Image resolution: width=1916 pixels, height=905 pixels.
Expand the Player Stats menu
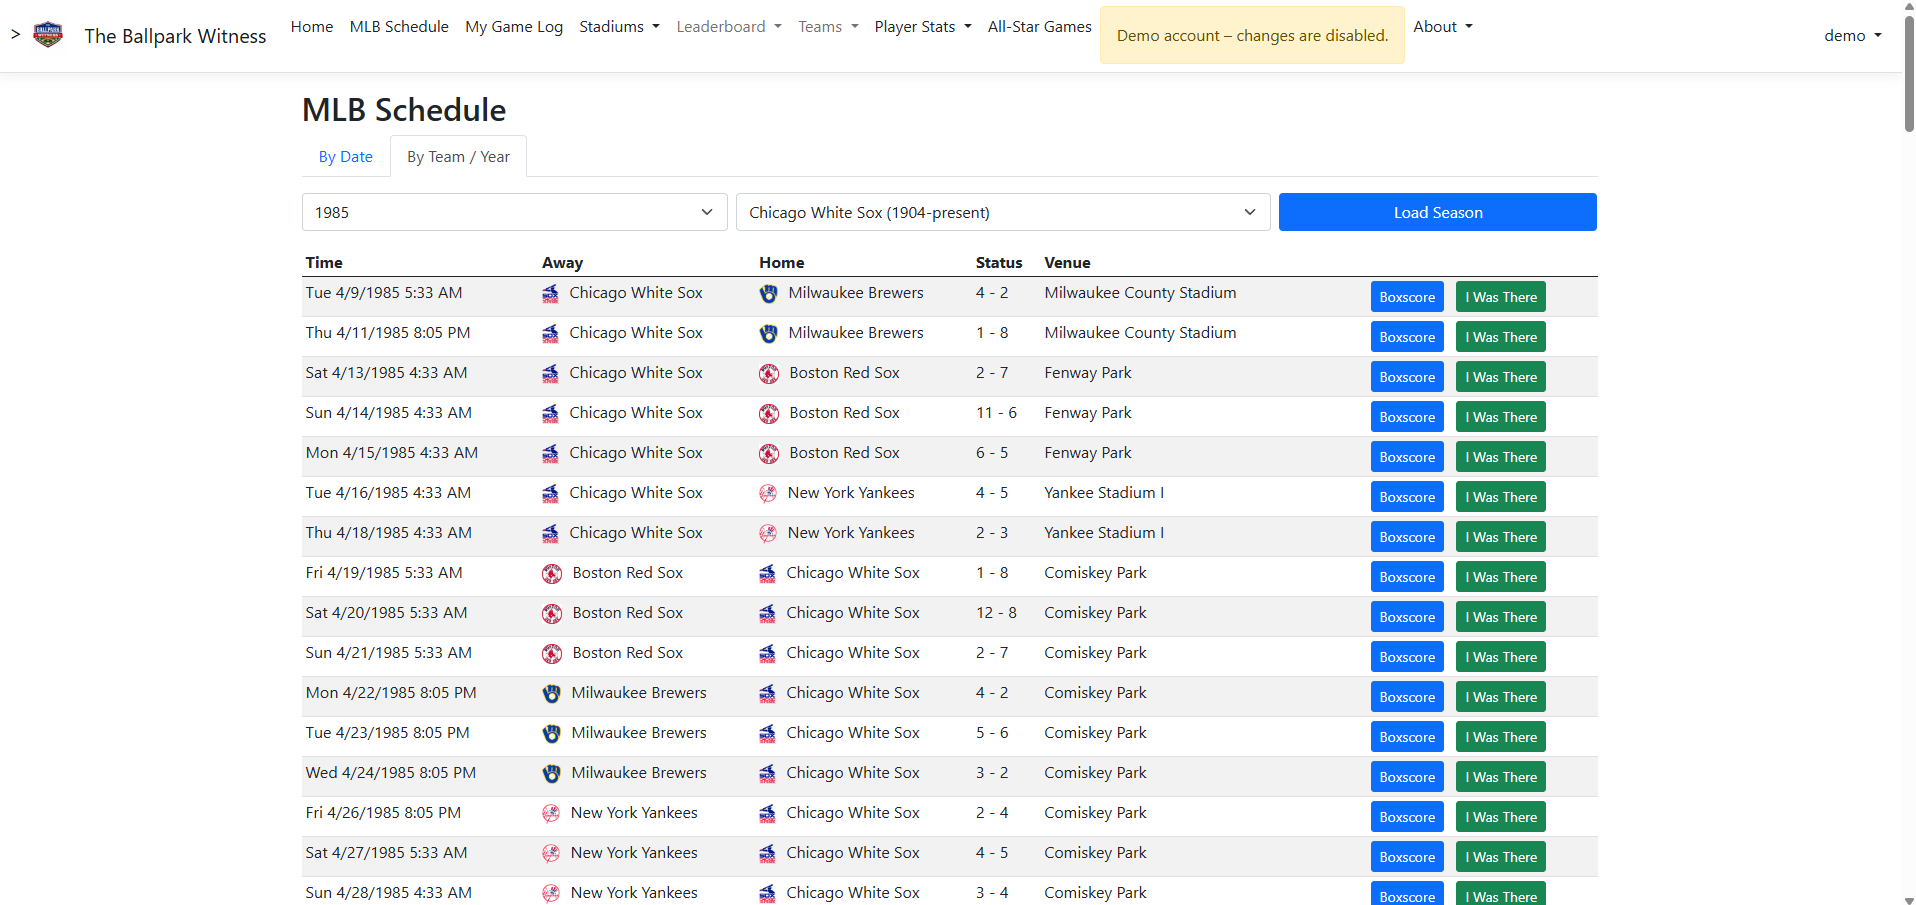coord(922,27)
